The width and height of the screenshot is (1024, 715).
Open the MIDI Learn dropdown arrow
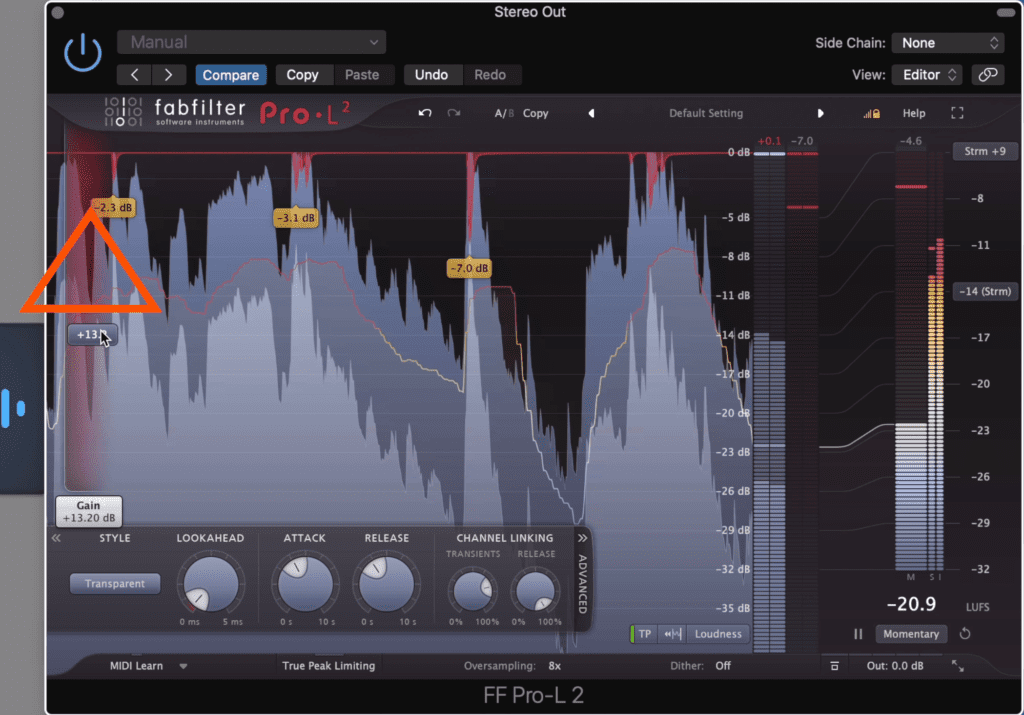(x=184, y=667)
